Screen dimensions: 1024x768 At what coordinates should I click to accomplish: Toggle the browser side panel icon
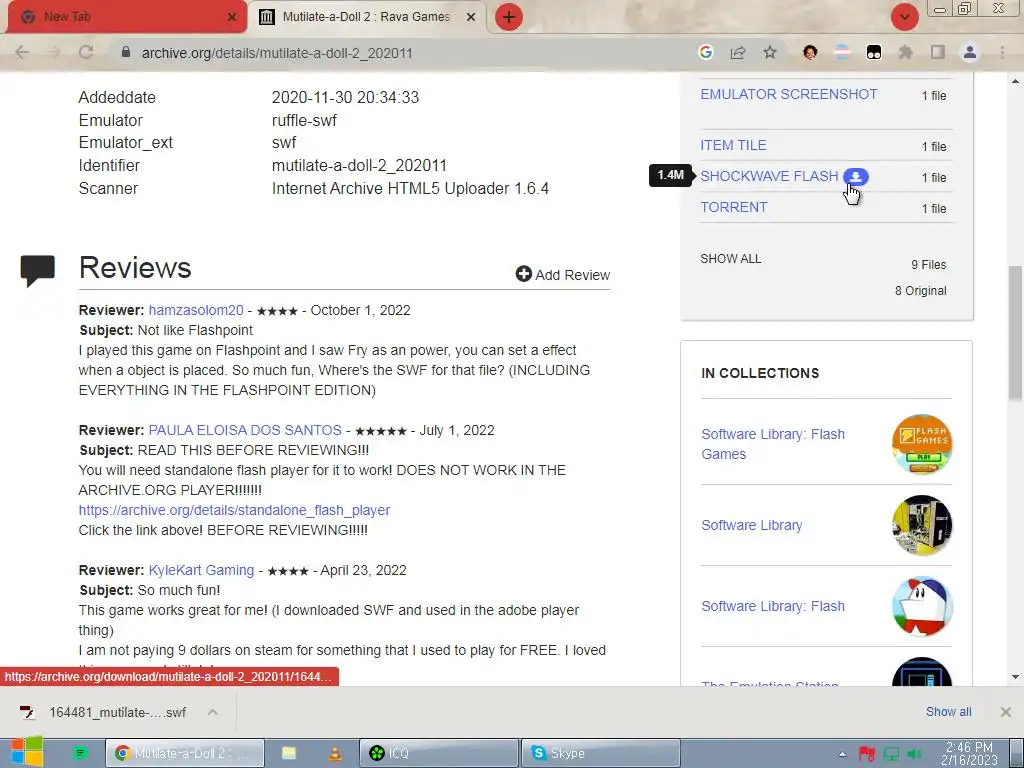tap(938, 52)
